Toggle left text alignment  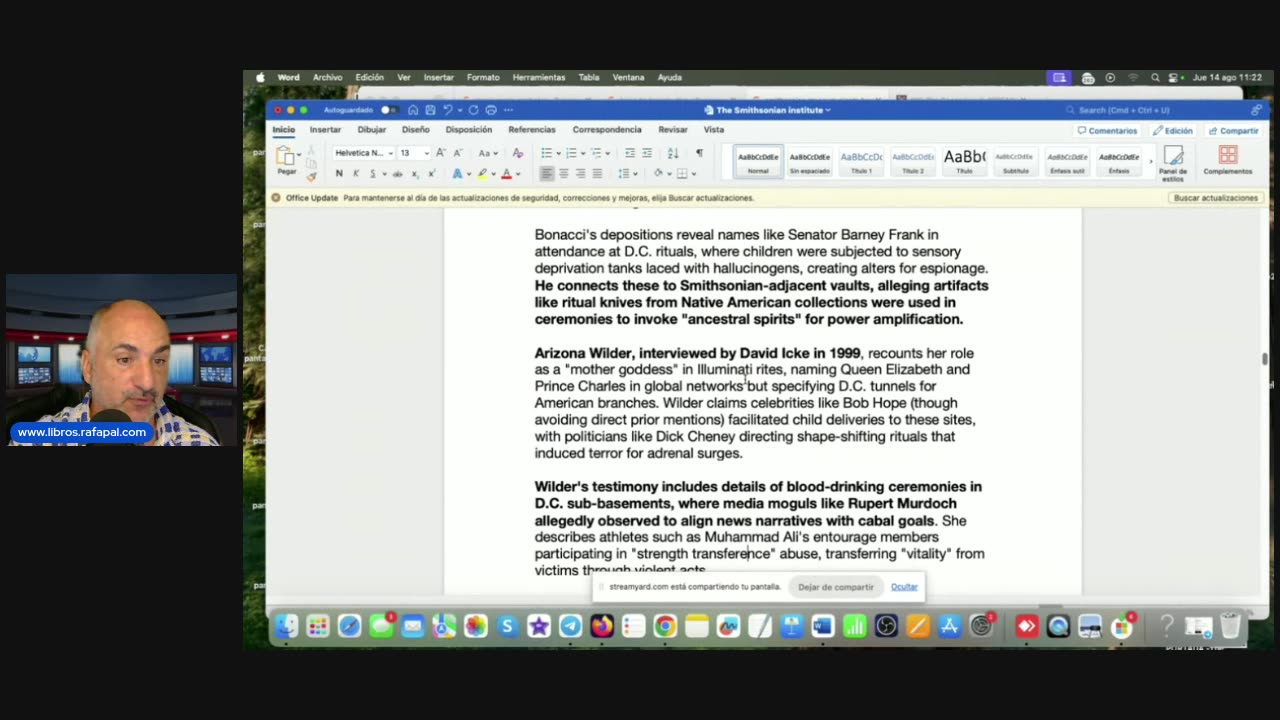click(546, 173)
